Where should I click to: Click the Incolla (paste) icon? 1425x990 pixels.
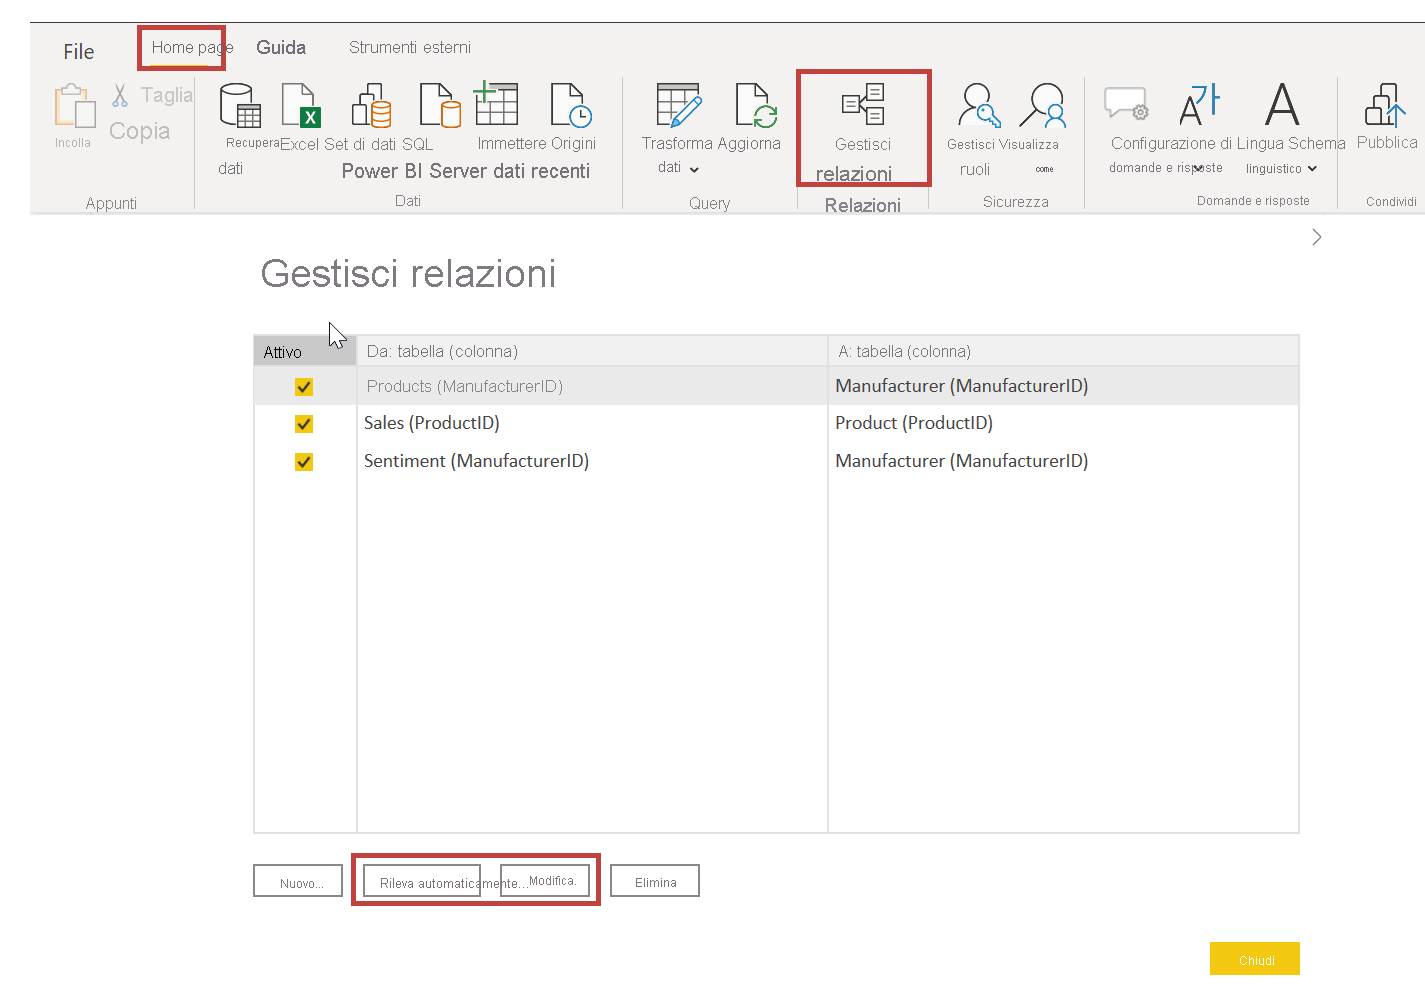75,106
